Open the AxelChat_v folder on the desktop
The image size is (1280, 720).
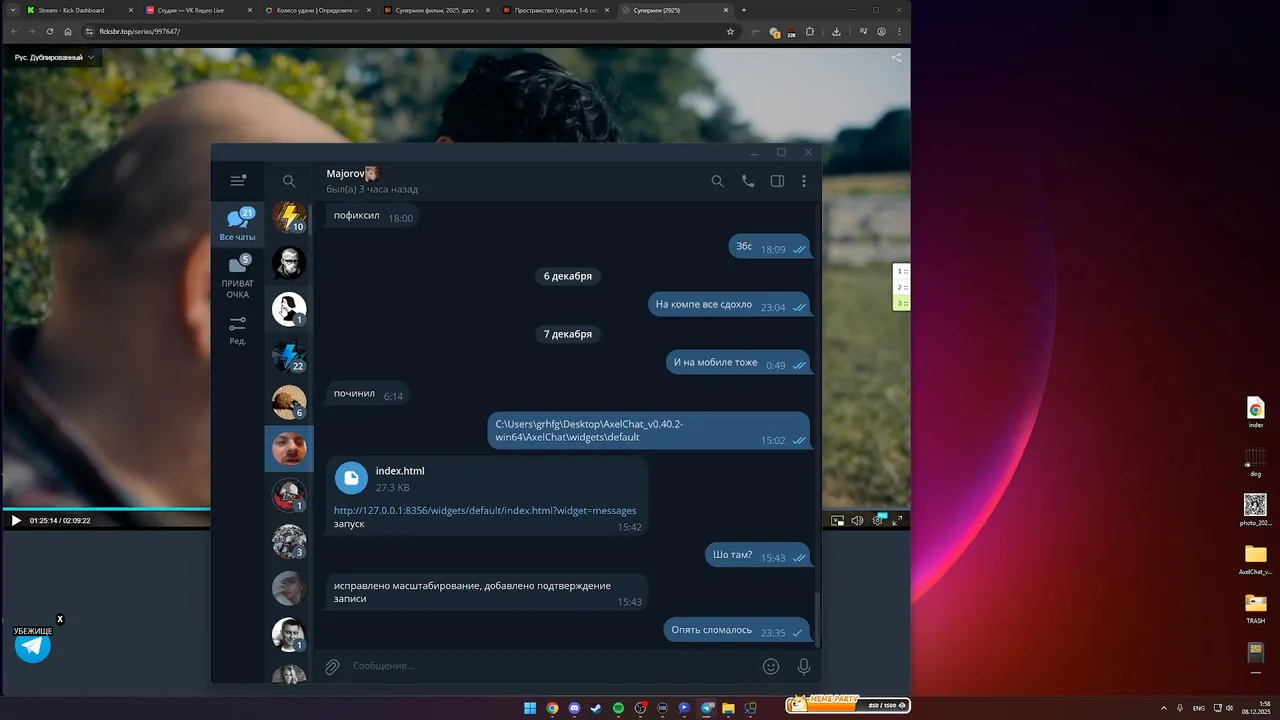click(x=1255, y=560)
